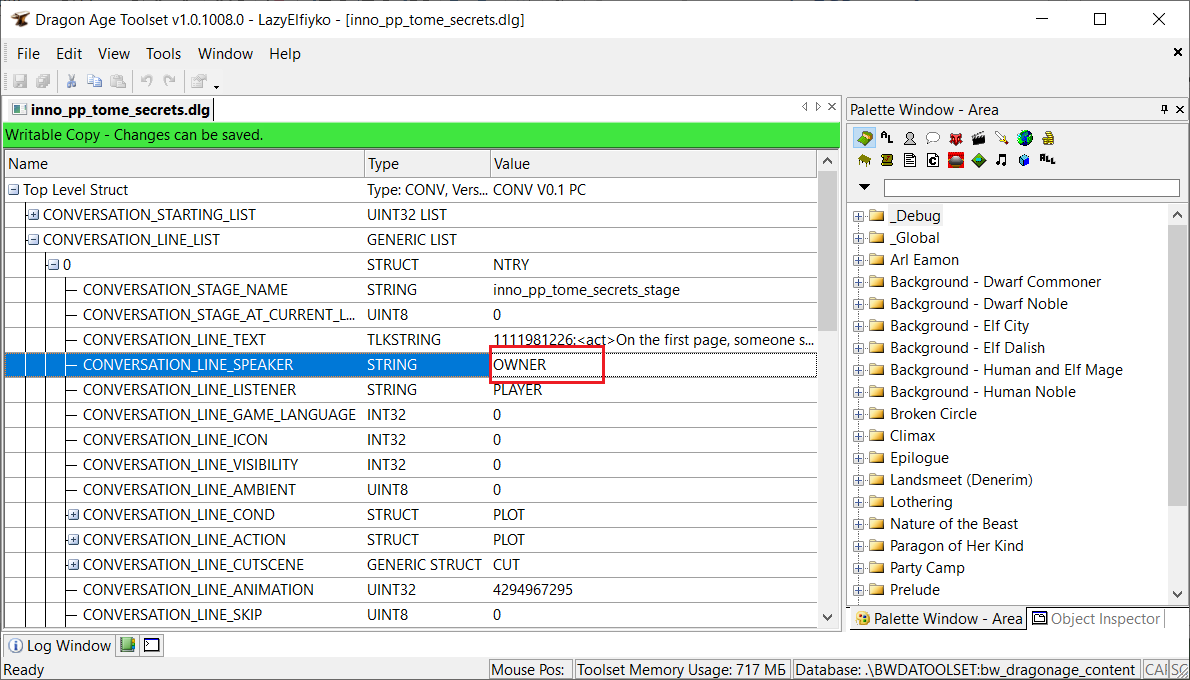
Task: Click the music note palette icon
Action: click(x=1001, y=160)
